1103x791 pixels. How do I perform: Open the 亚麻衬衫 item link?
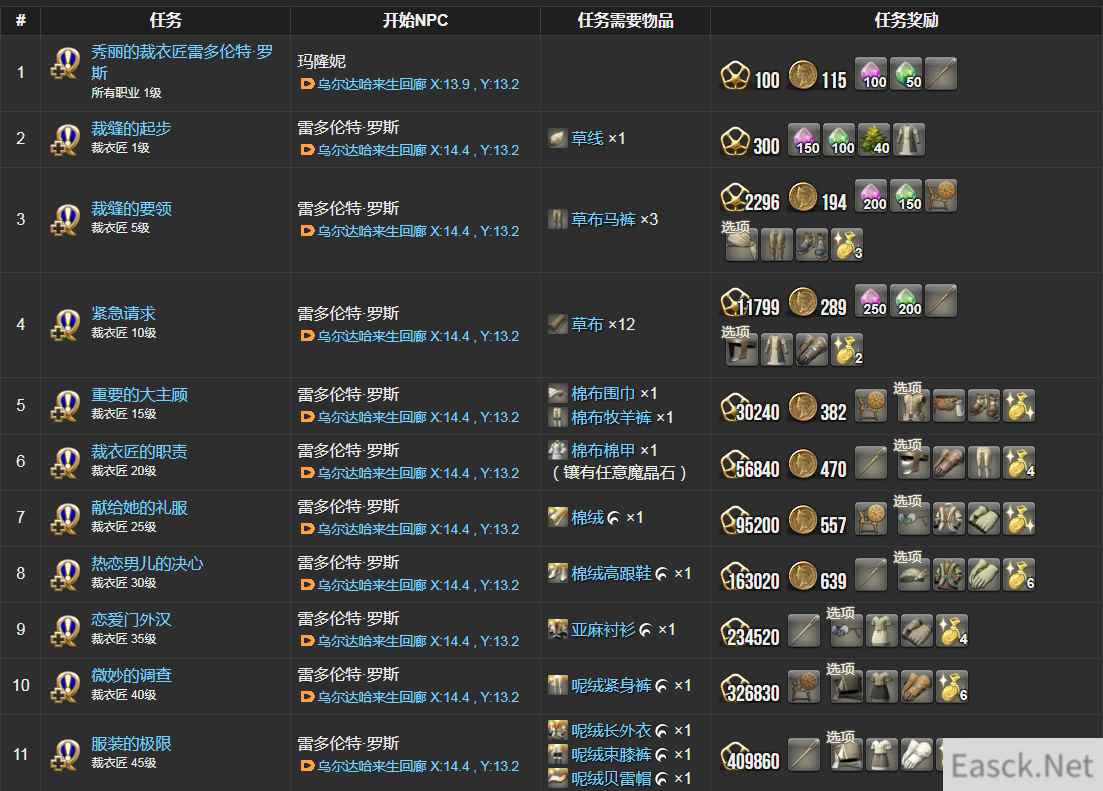pos(603,630)
